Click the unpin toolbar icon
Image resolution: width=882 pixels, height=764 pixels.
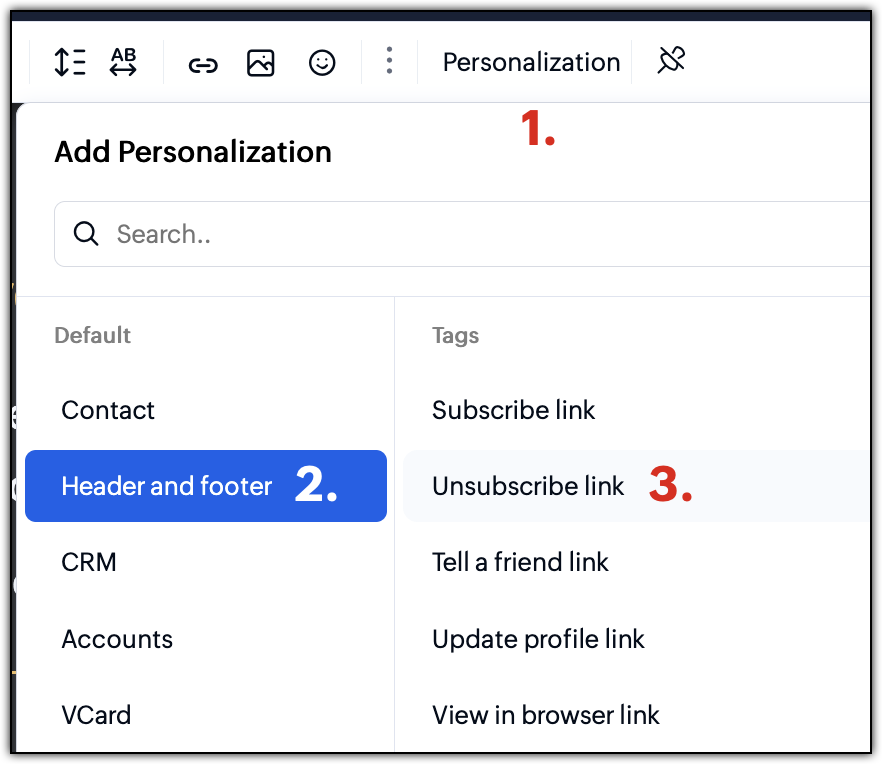pyautogui.click(x=671, y=60)
